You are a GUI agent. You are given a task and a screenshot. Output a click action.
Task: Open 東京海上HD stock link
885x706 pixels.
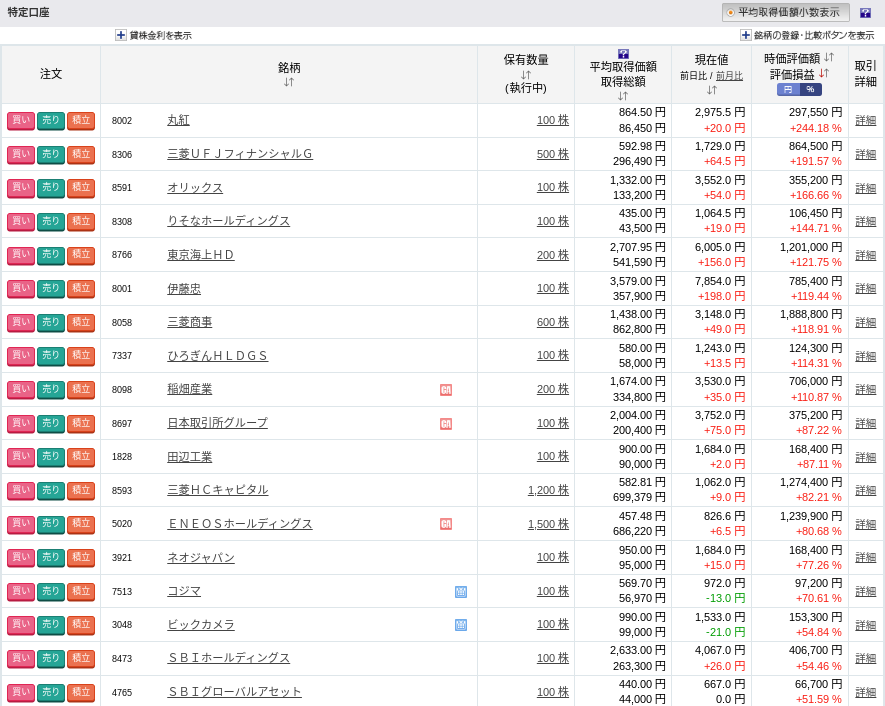click(200, 255)
